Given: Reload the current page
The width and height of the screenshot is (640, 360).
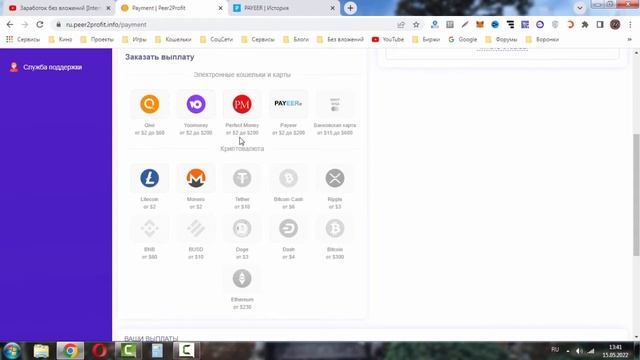Looking at the screenshot, I should coord(40,24).
